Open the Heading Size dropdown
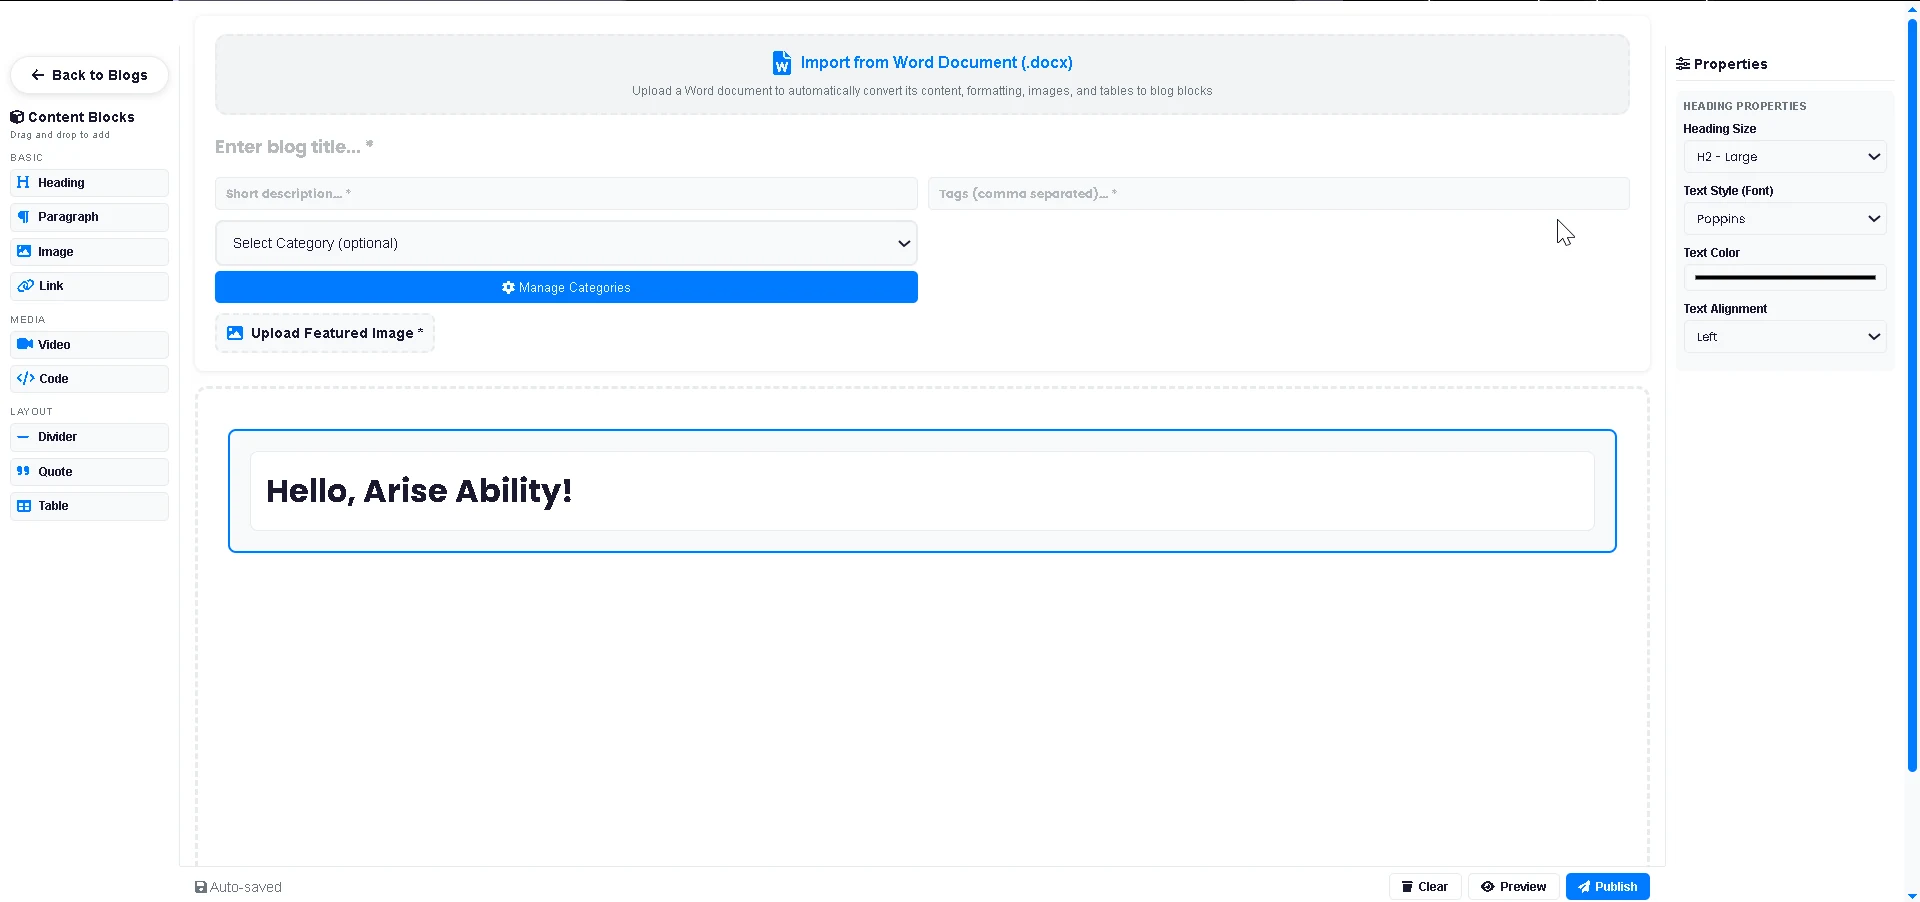Viewport: 1920px width, 902px height. coord(1785,157)
